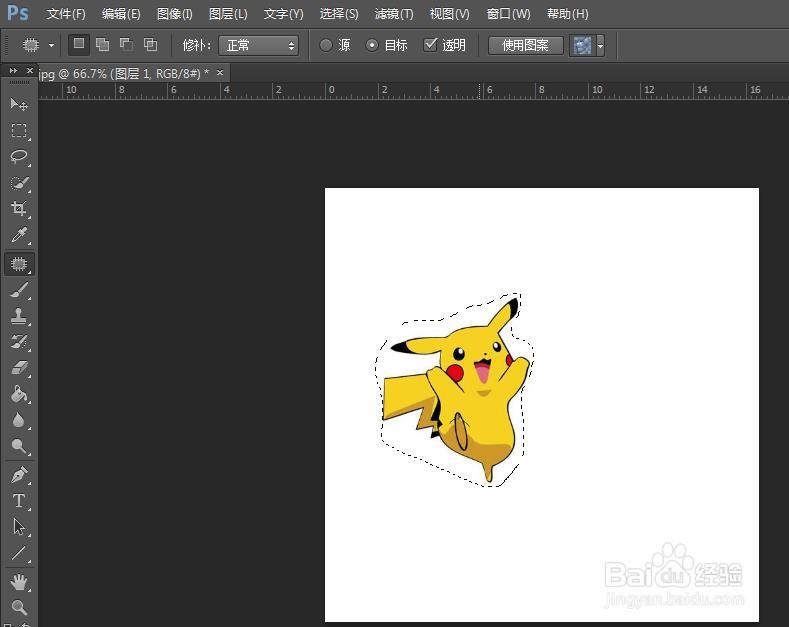Select the Quick Selection tool

pos(19,183)
